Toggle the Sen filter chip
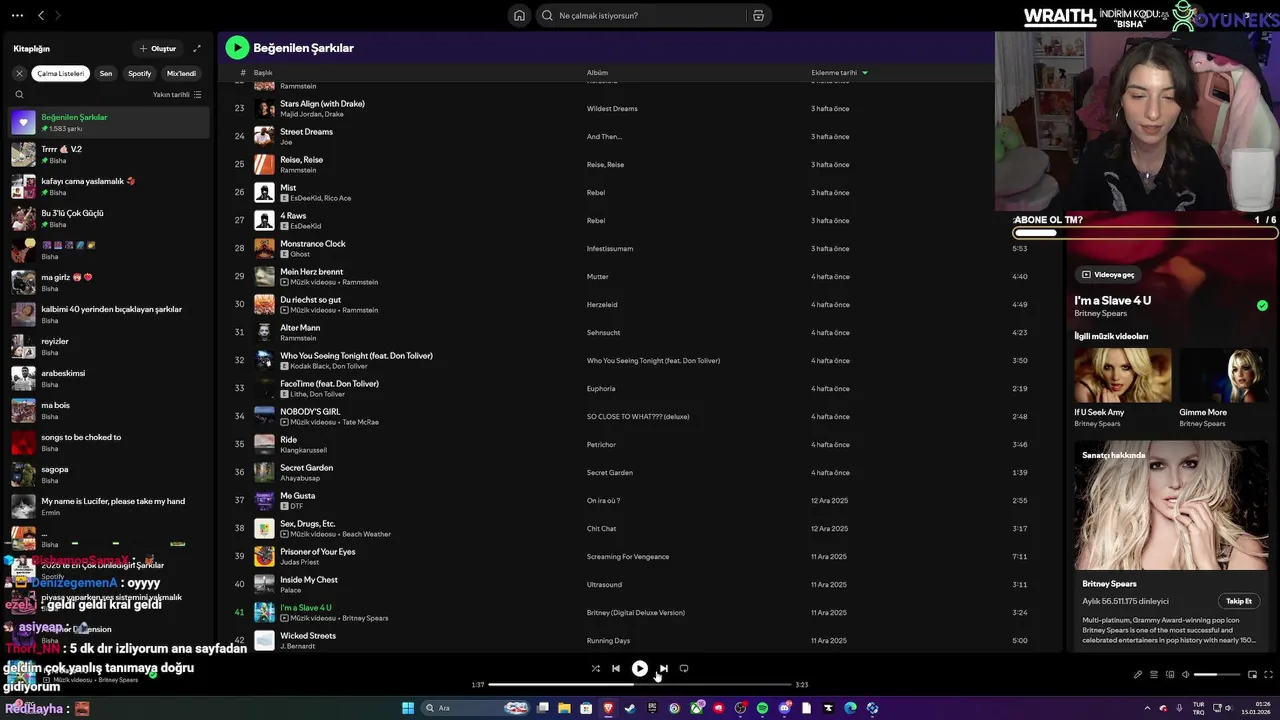The image size is (1280, 720). (x=106, y=73)
